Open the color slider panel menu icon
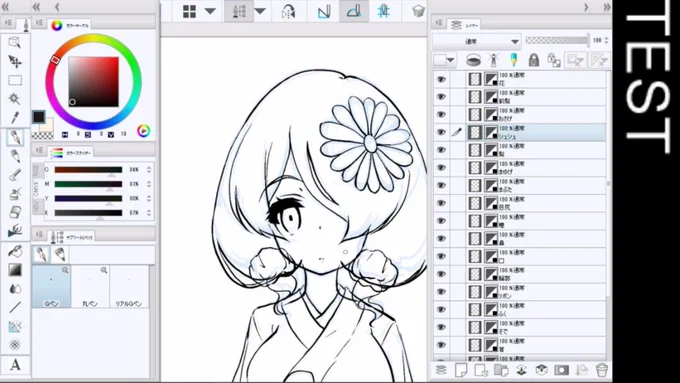The image size is (680, 383). (39, 150)
